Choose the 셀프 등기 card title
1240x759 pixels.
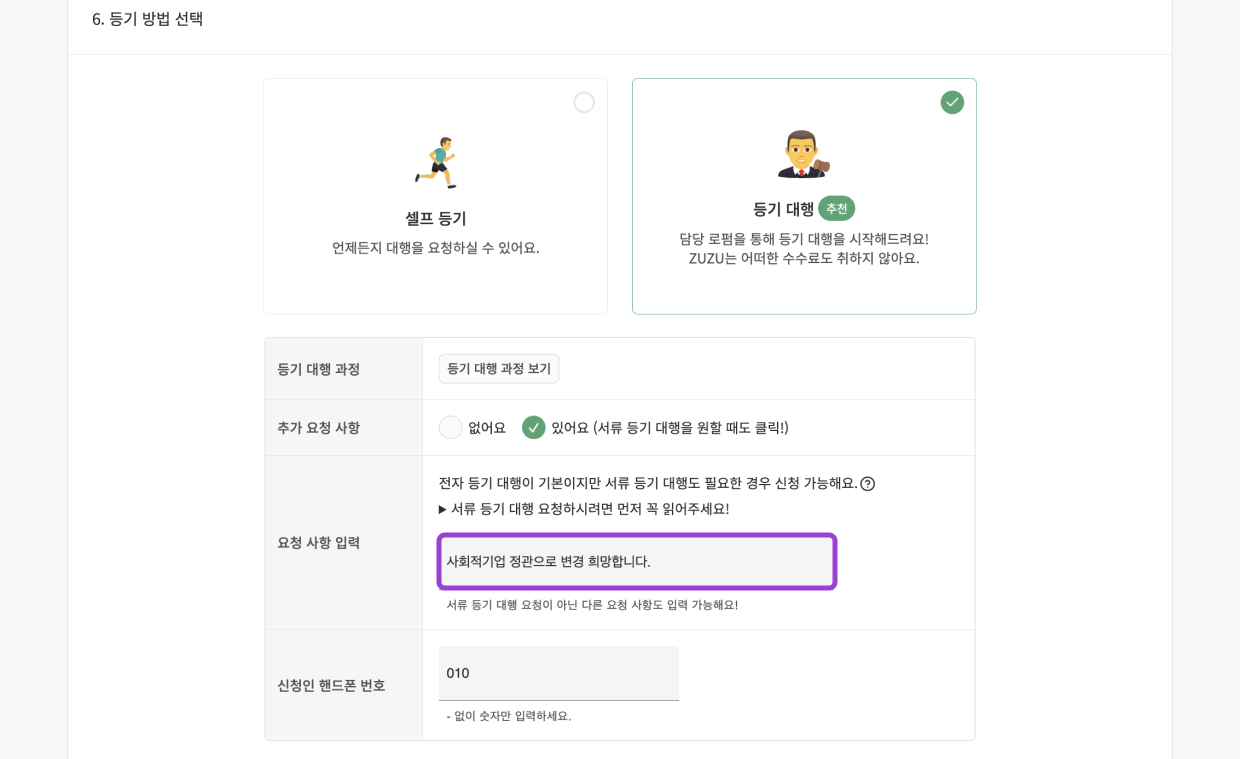(x=436, y=218)
